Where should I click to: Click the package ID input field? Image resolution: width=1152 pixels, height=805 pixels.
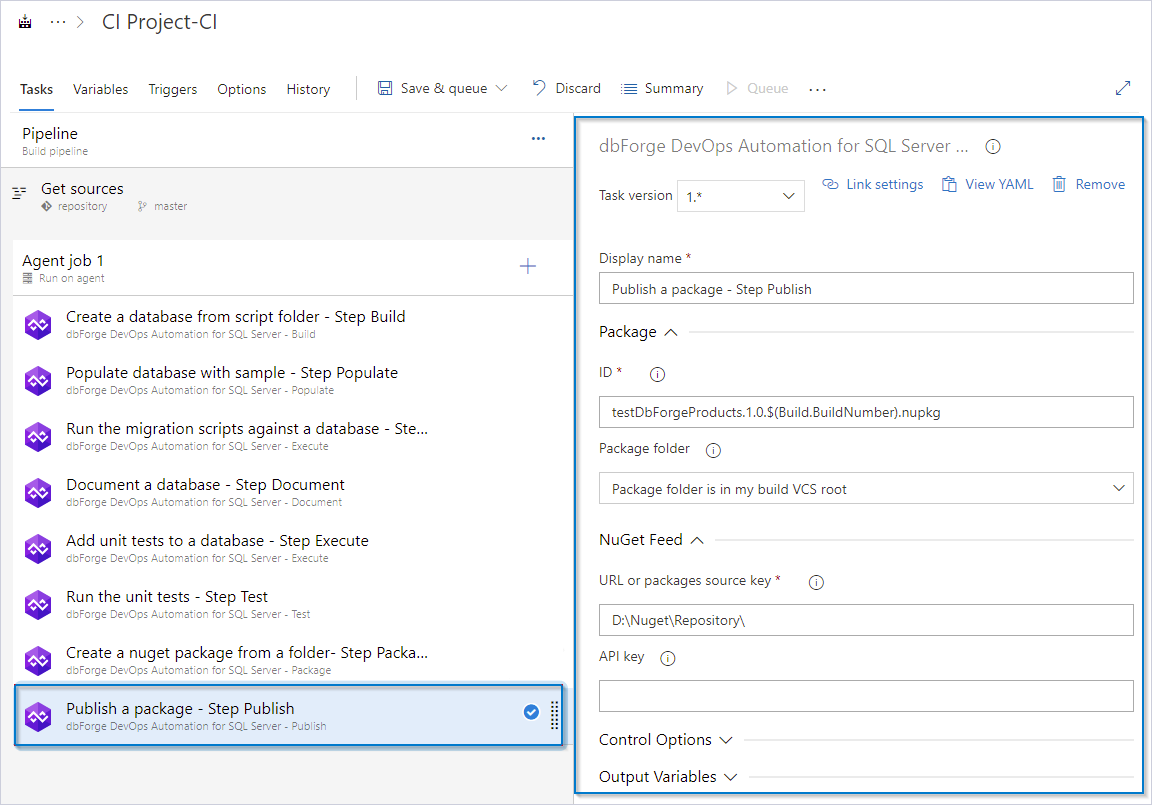[866, 412]
